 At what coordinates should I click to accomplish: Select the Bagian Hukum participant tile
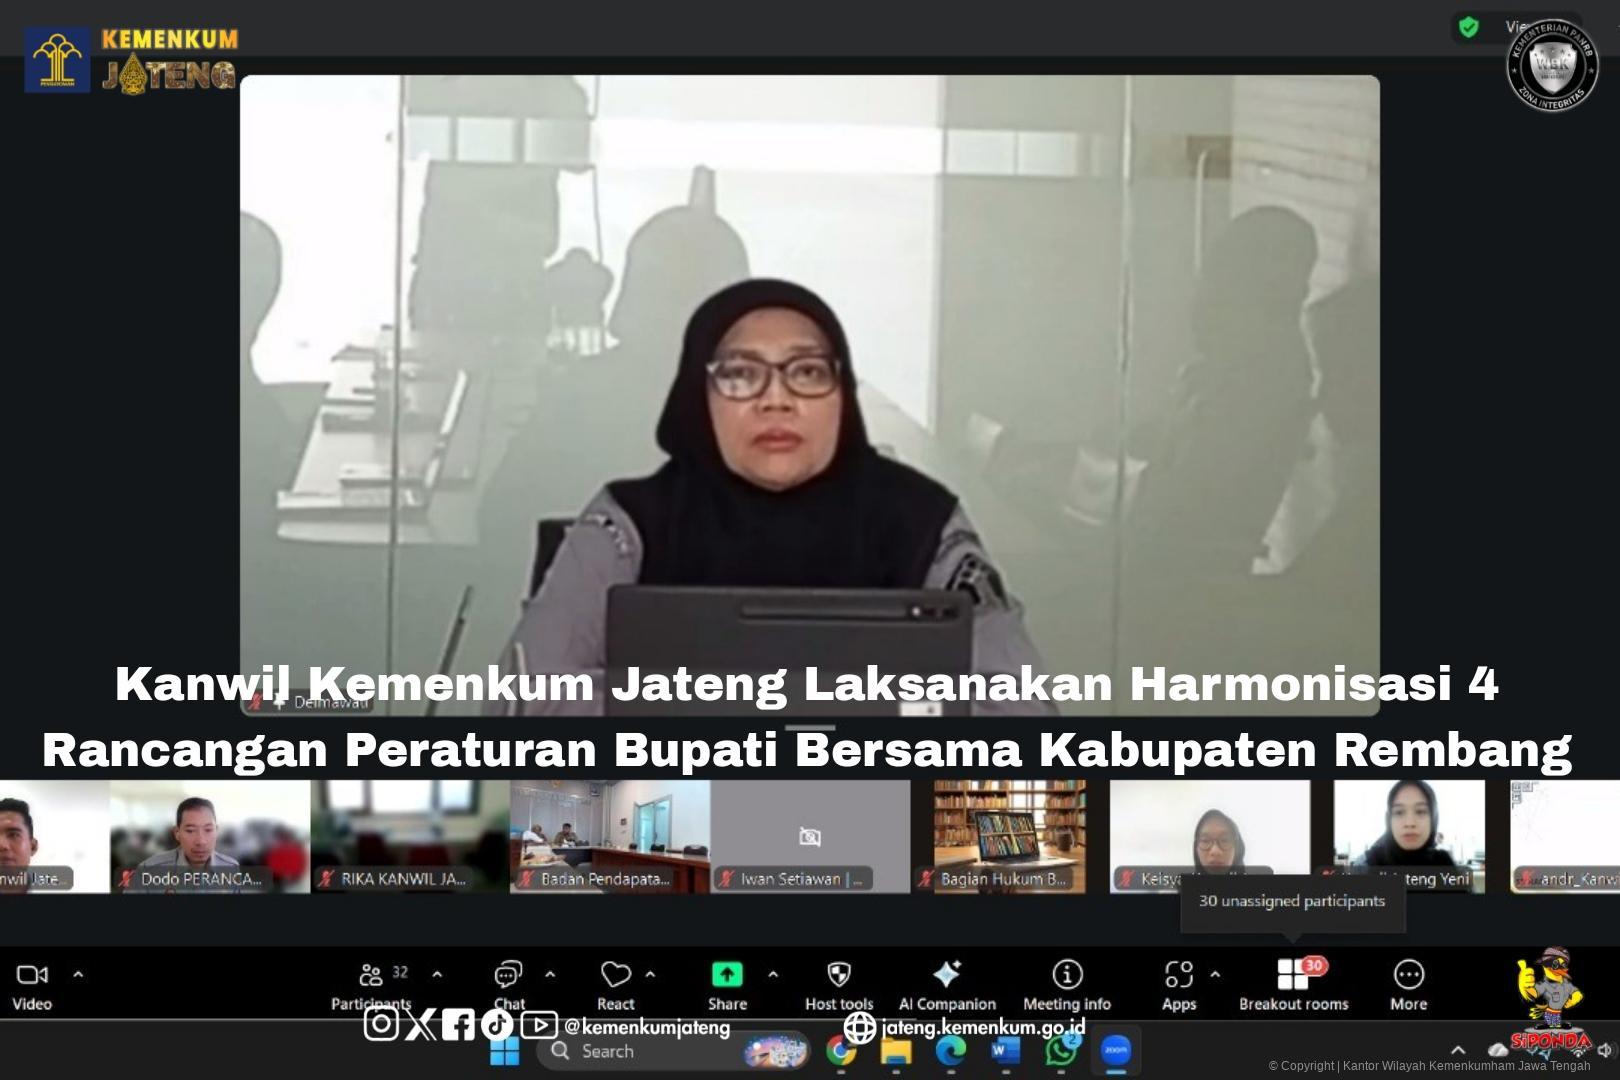coord(1009,837)
